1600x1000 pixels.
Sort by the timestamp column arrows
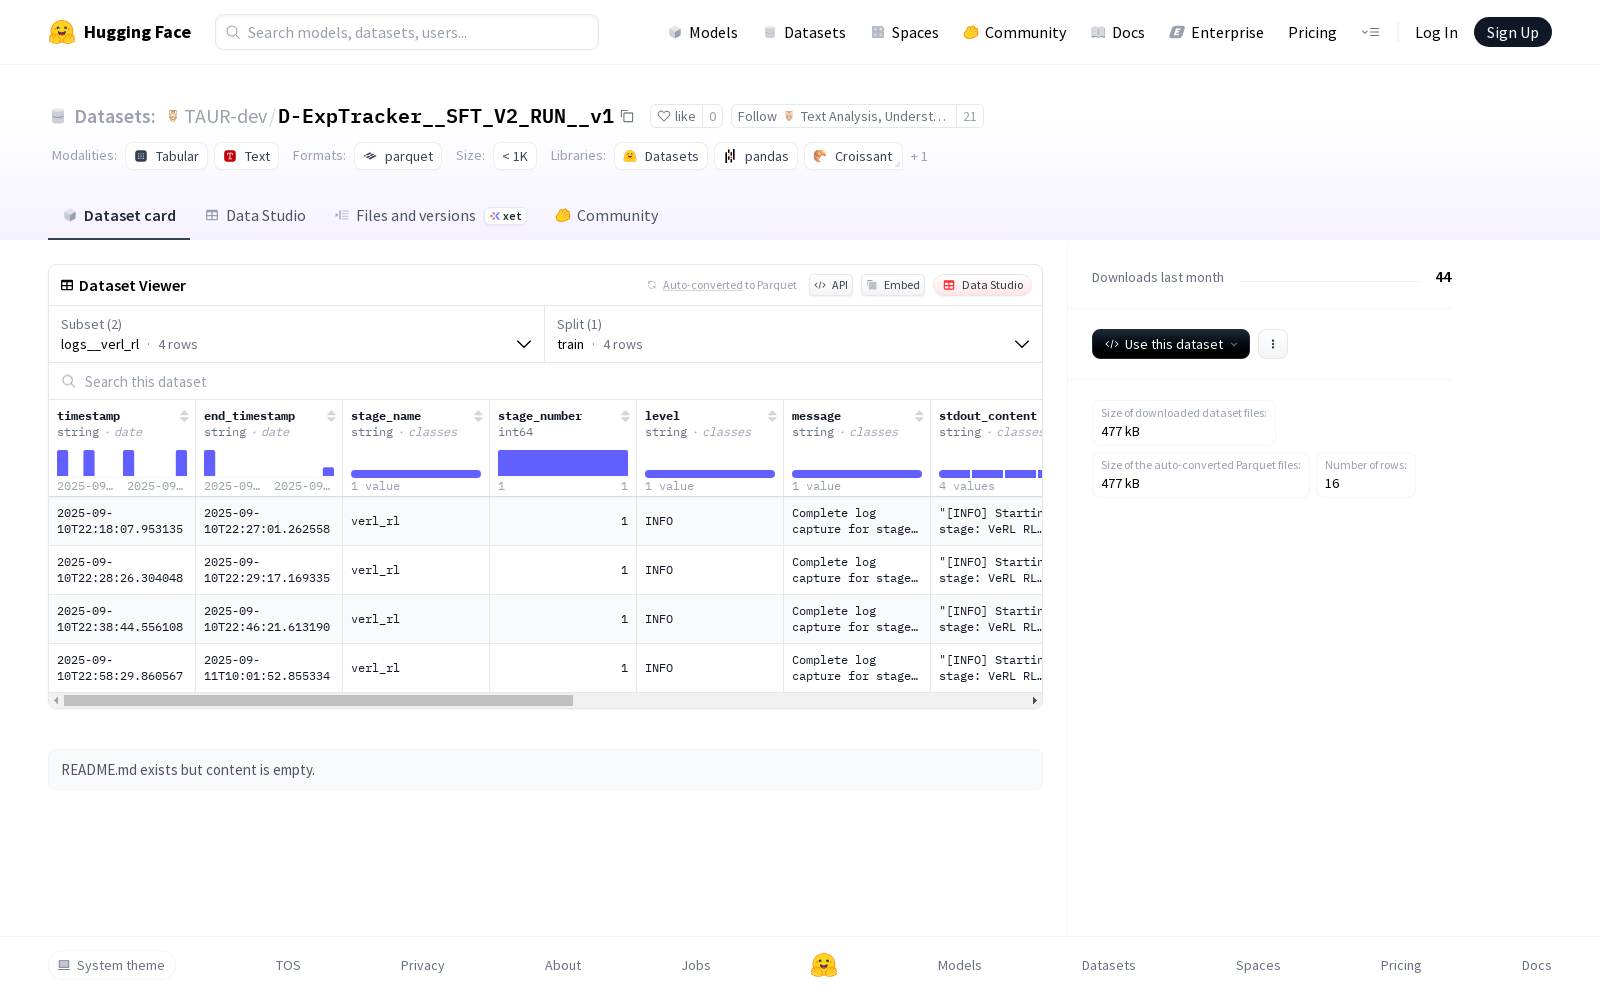(x=184, y=416)
